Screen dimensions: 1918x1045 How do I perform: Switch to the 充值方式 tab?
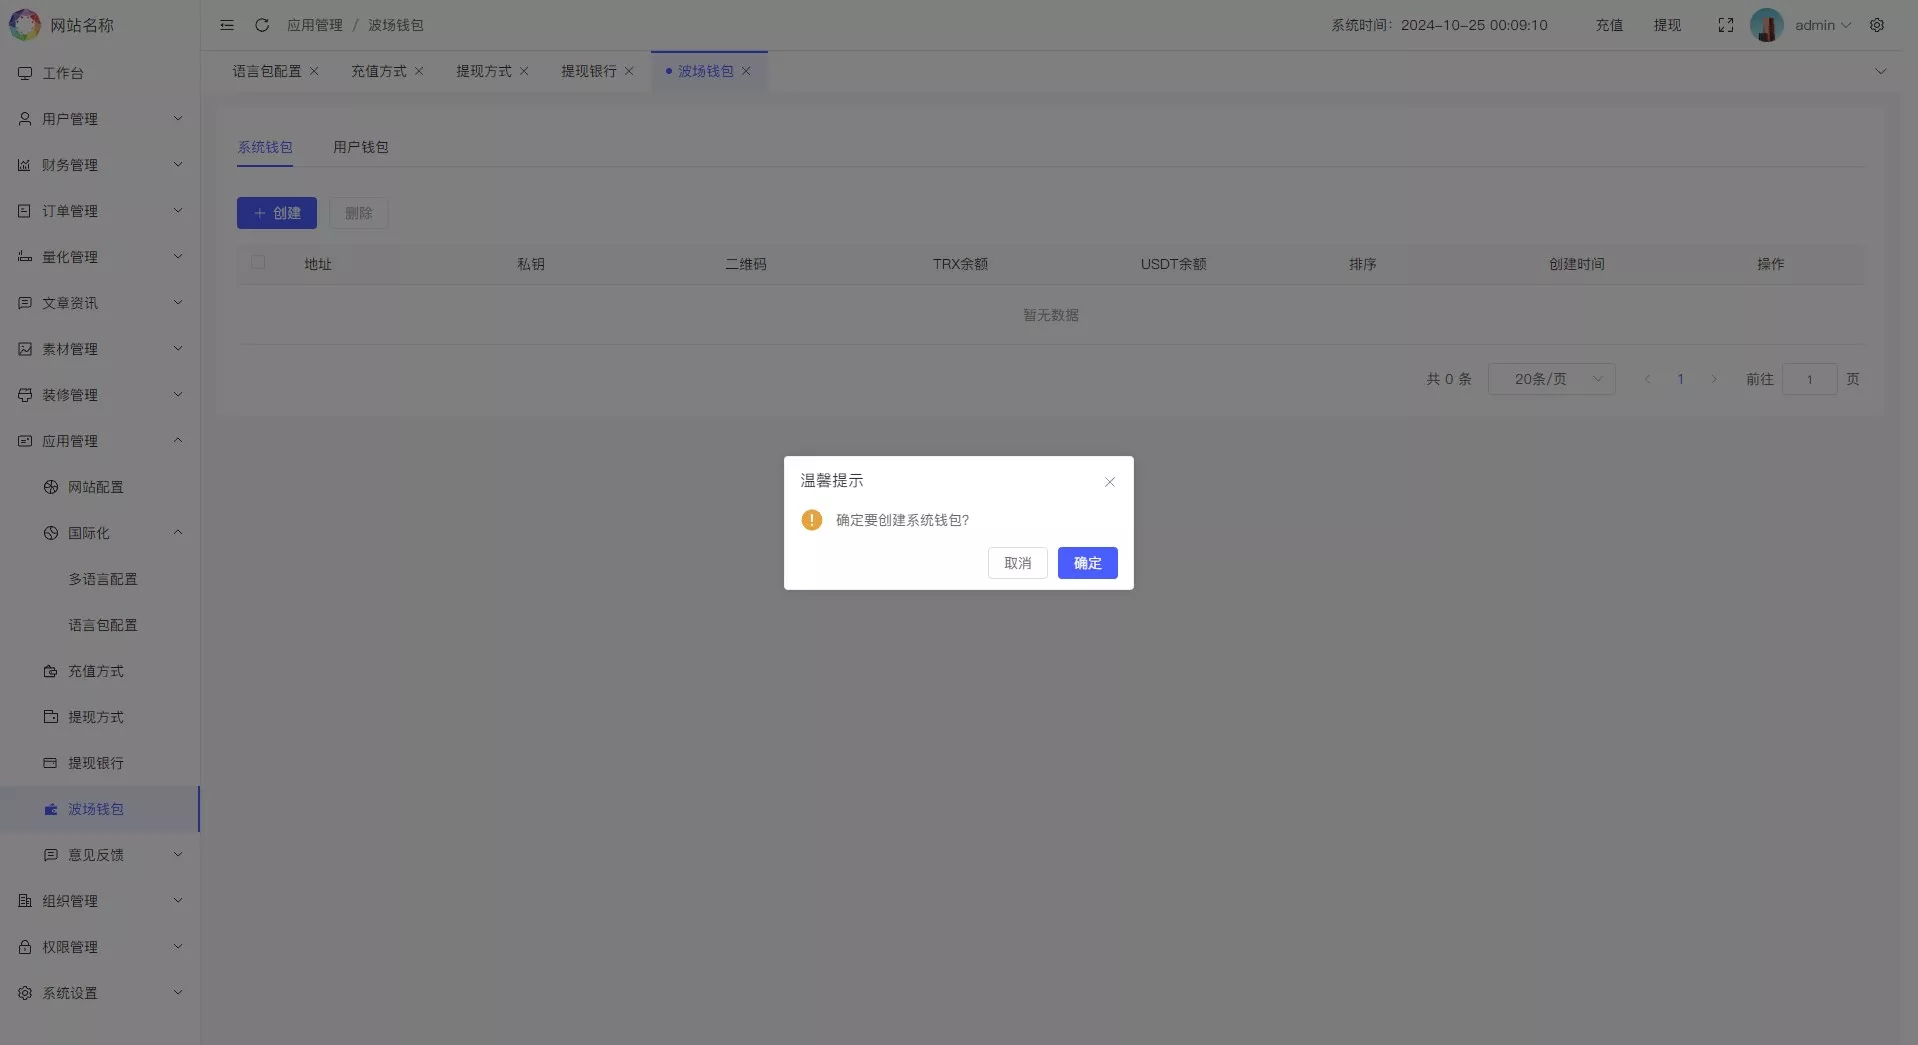377,71
